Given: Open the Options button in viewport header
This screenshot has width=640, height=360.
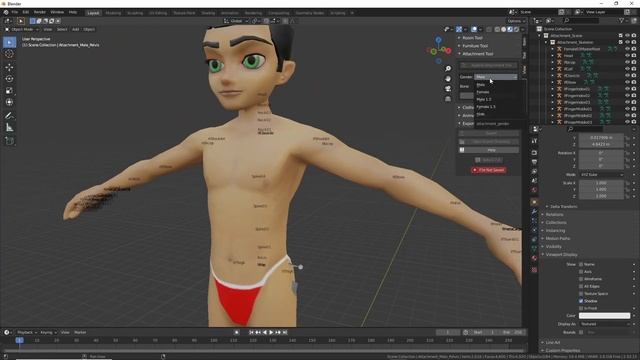Looking at the screenshot, I should (x=516, y=21).
